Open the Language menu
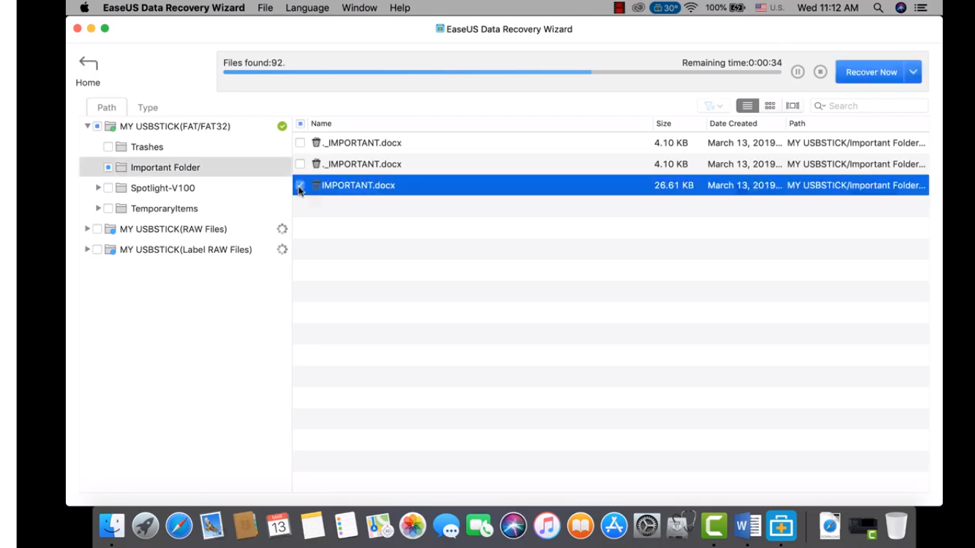This screenshot has width=975, height=548. (307, 8)
